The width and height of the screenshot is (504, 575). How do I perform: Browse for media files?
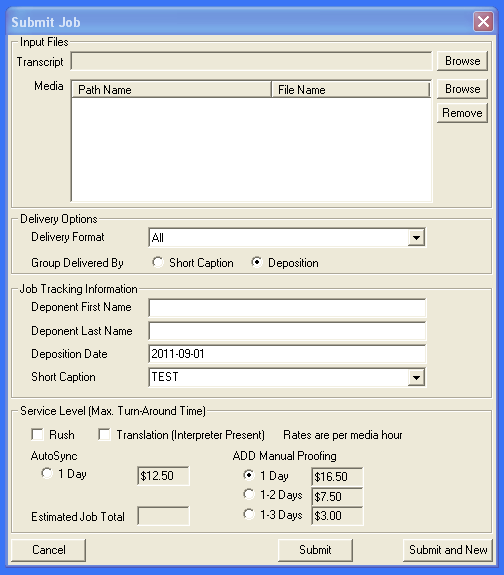[462, 89]
